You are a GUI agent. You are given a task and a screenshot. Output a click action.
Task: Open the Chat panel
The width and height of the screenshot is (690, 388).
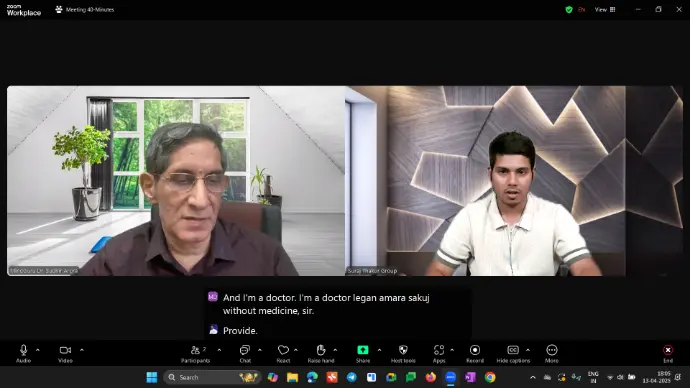coord(245,353)
